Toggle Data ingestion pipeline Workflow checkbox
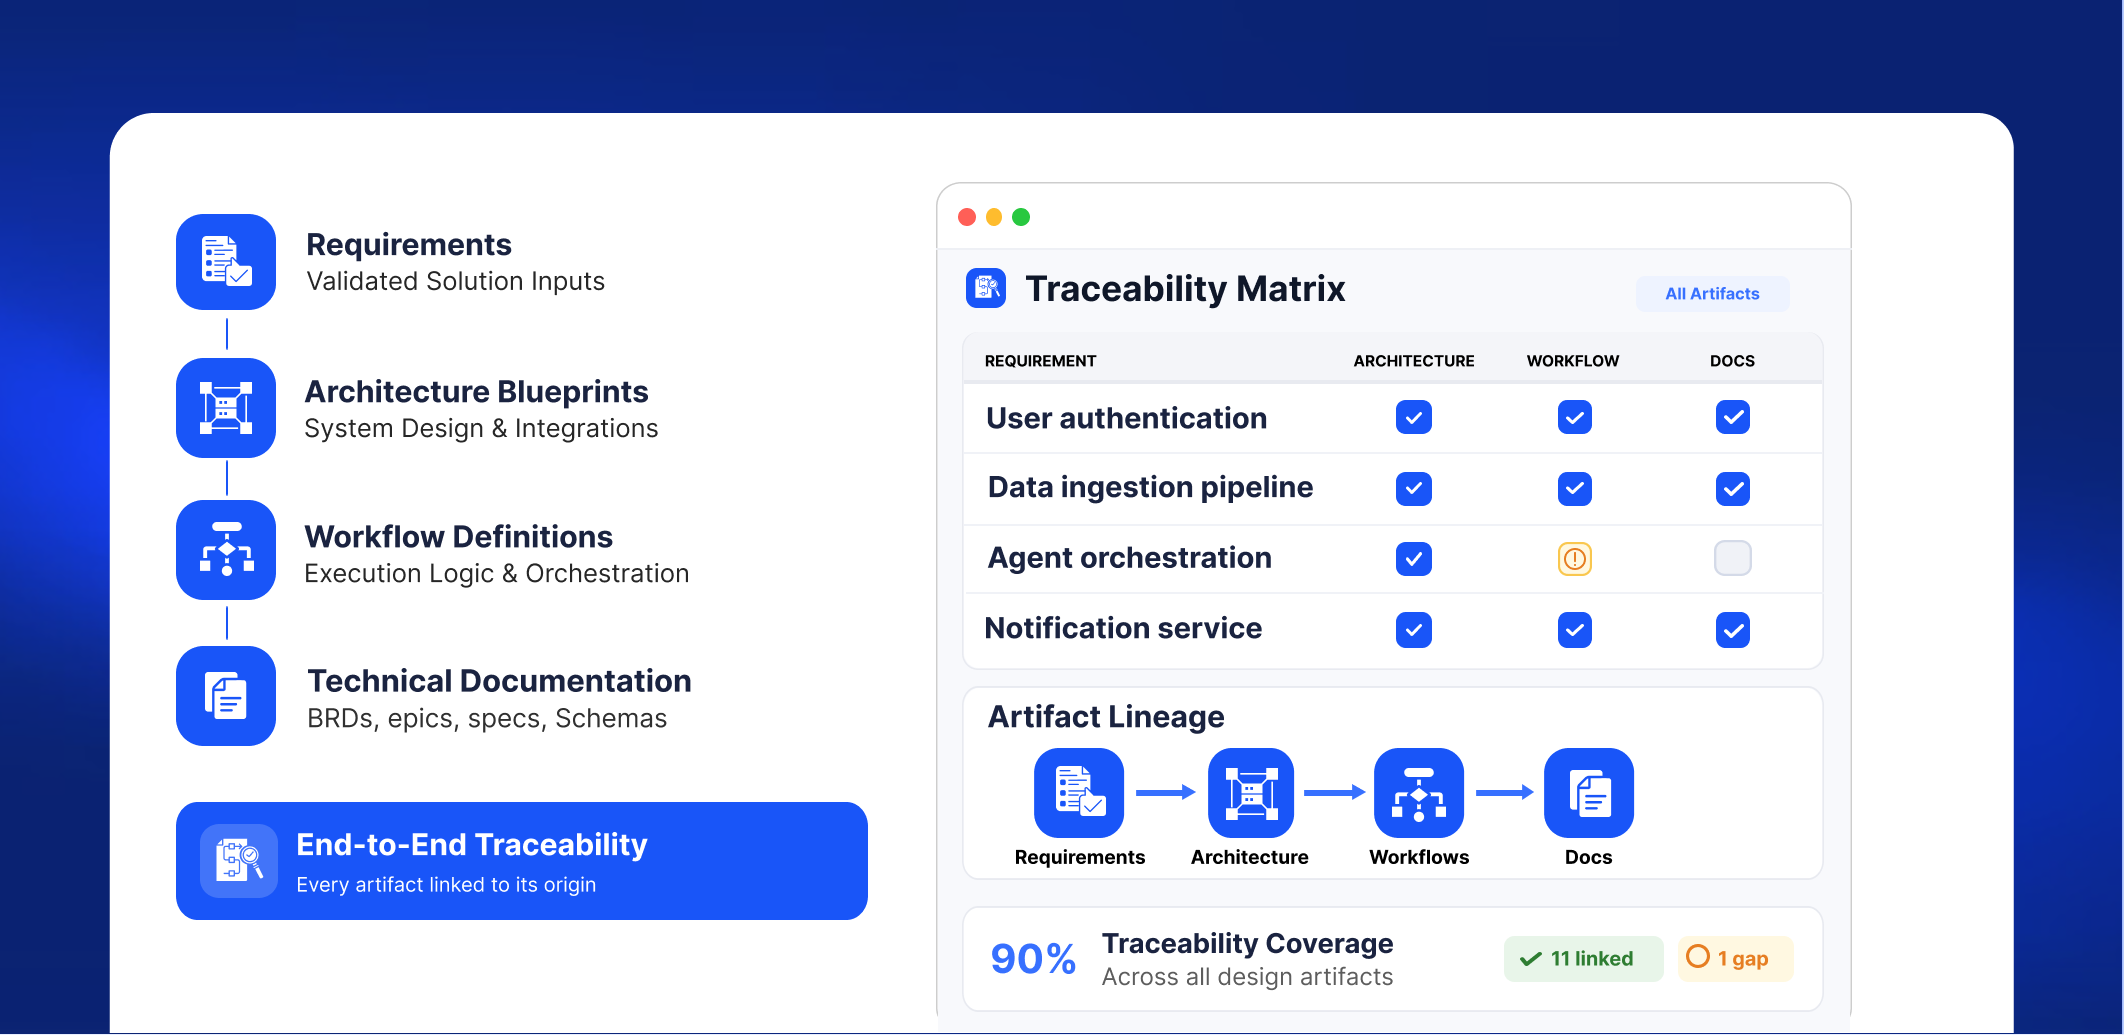The height and width of the screenshot is (1035, 2124). click(1574, 488)
